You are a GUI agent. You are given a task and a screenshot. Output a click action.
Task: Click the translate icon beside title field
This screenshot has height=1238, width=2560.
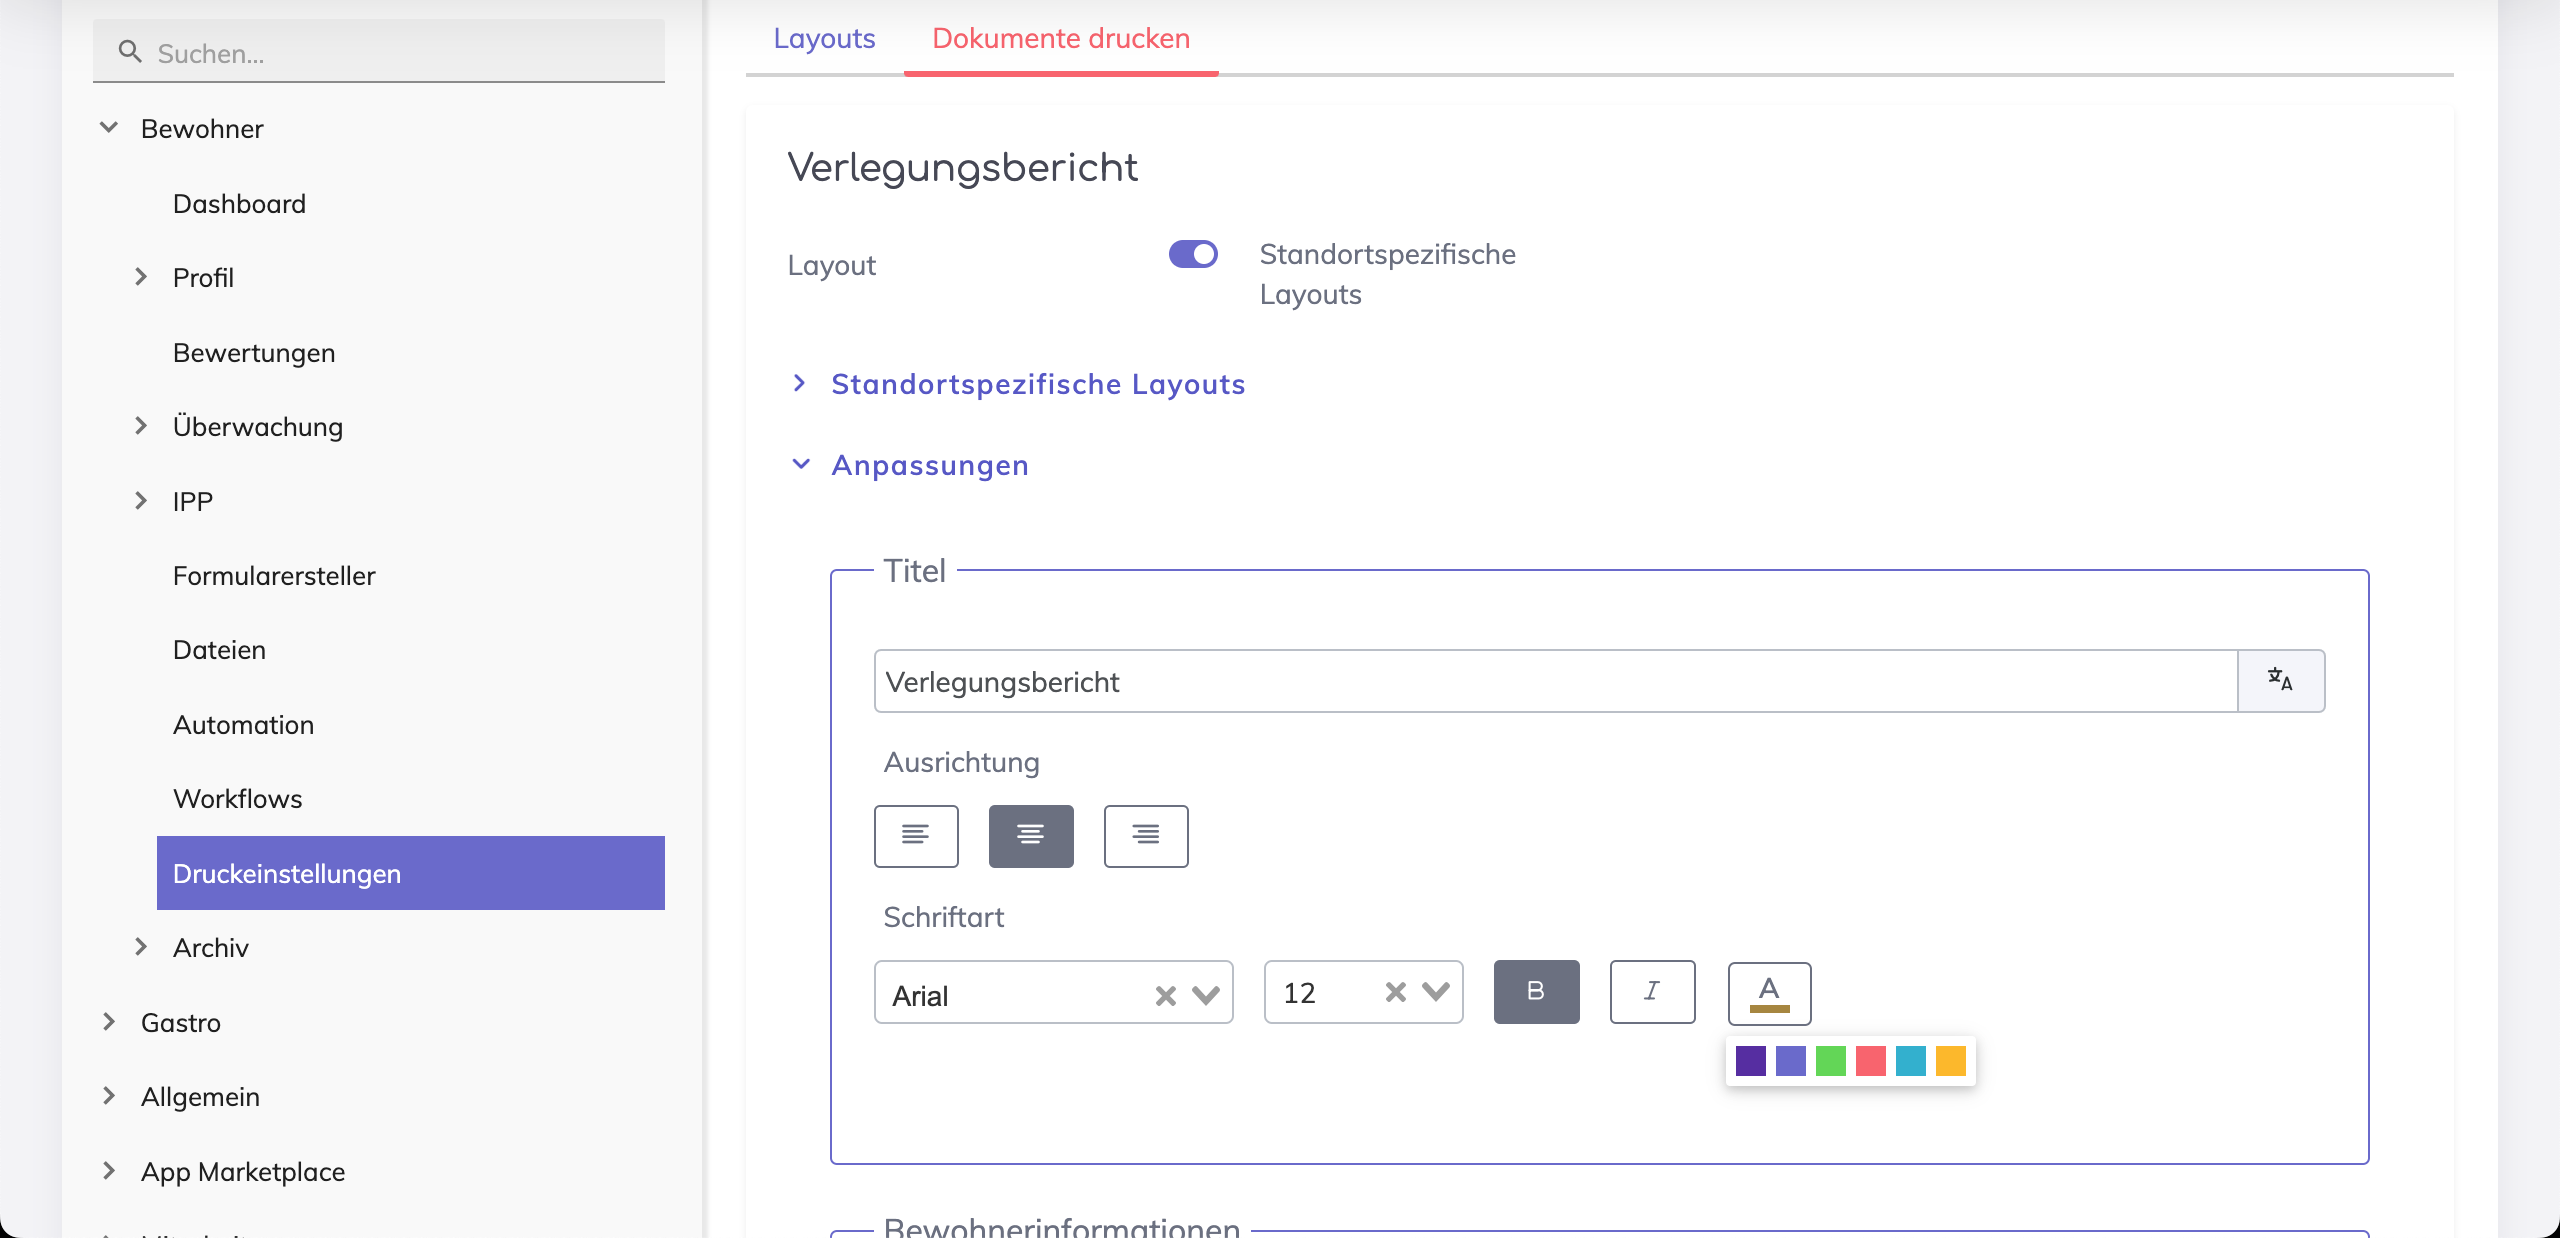[x=2280, y=681]
